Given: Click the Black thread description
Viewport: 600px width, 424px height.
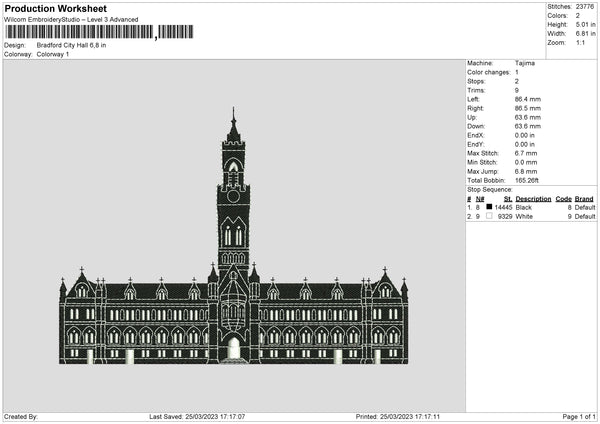Looking at the screenshot, I should click(x=523, y=207).
